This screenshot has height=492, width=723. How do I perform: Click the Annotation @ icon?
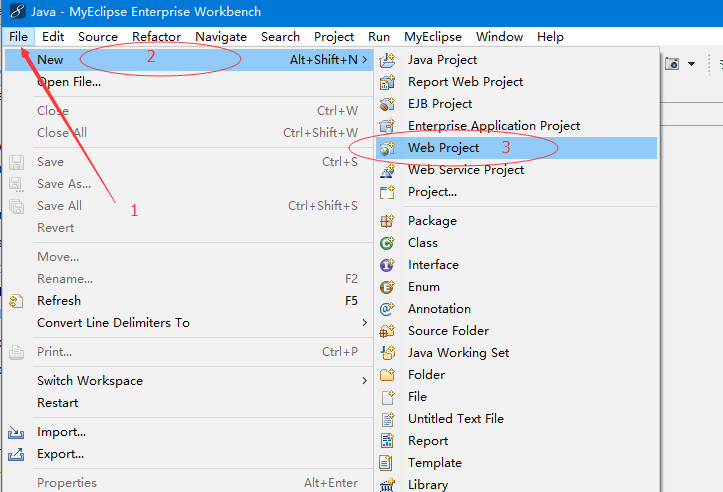tap(387, 309)
